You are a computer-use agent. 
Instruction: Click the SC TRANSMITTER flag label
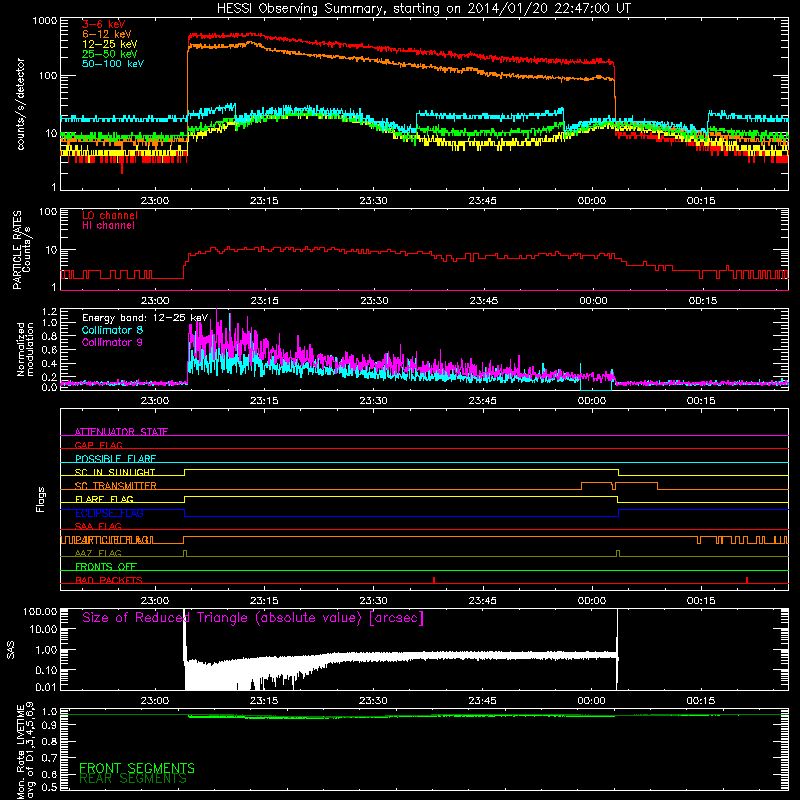click(116, 486)
